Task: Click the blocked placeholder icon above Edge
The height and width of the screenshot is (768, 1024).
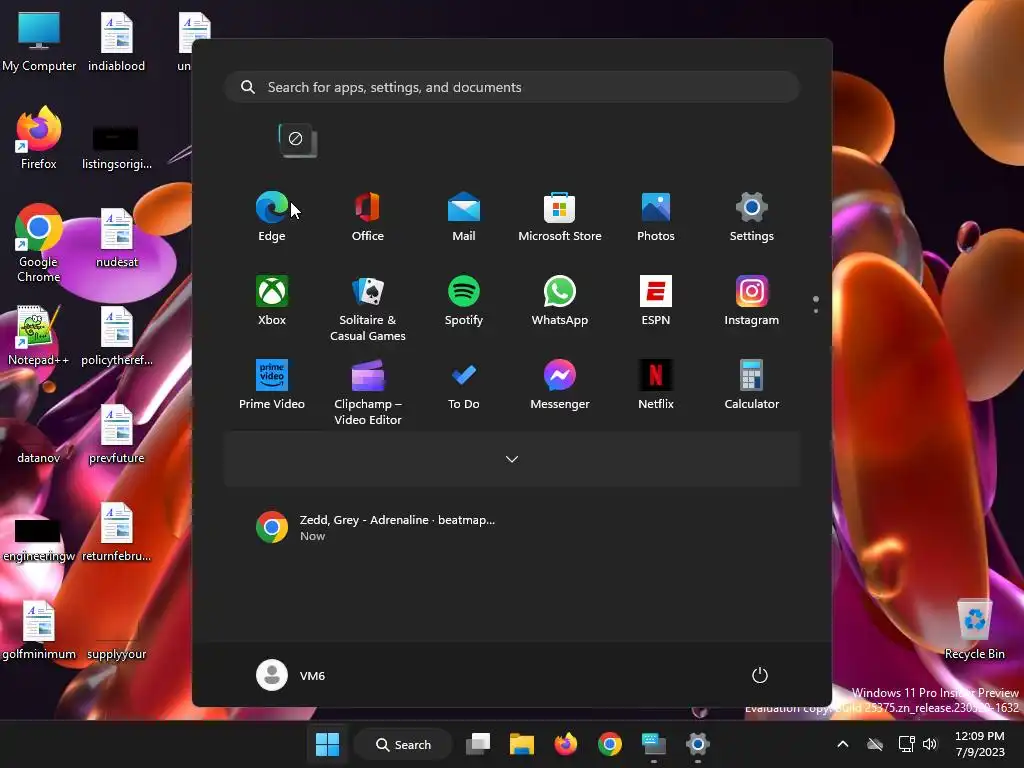Action: pos(297,140)
